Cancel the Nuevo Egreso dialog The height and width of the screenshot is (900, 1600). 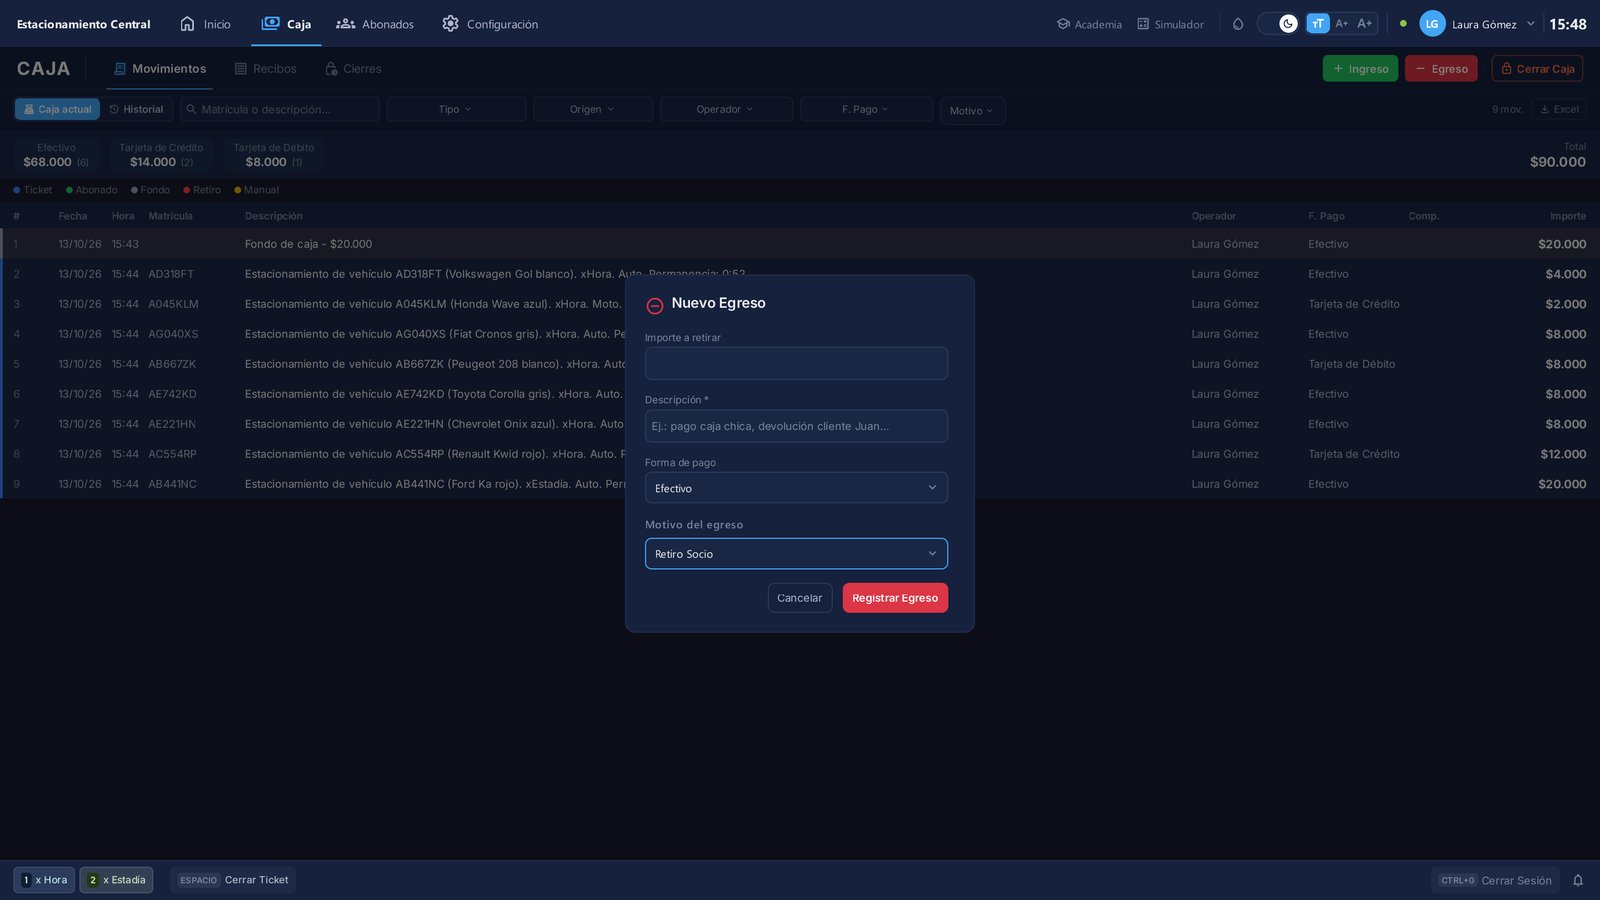tap(799, 598)
